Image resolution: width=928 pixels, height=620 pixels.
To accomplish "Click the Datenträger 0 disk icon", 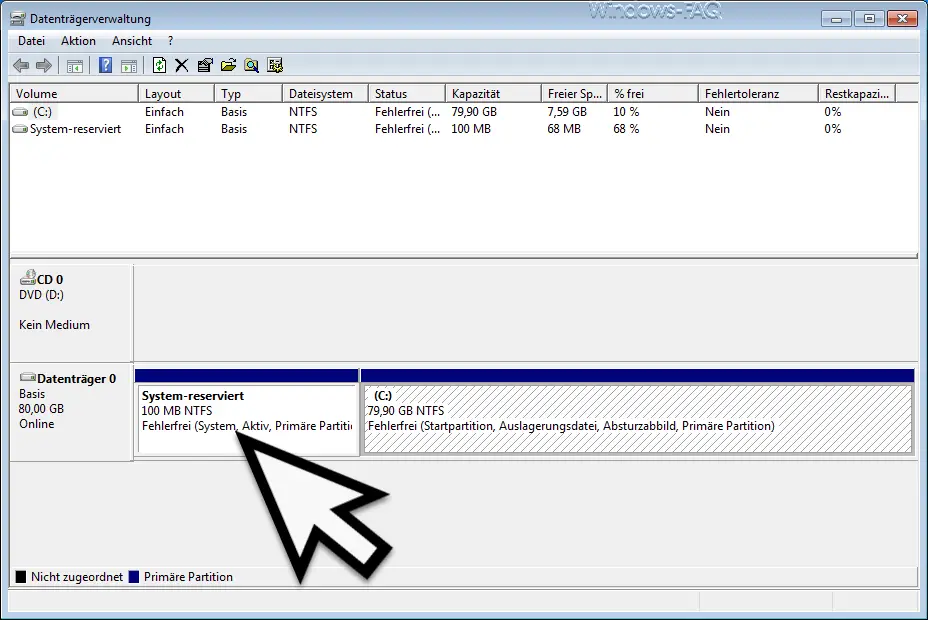I will tap(27, 377).
